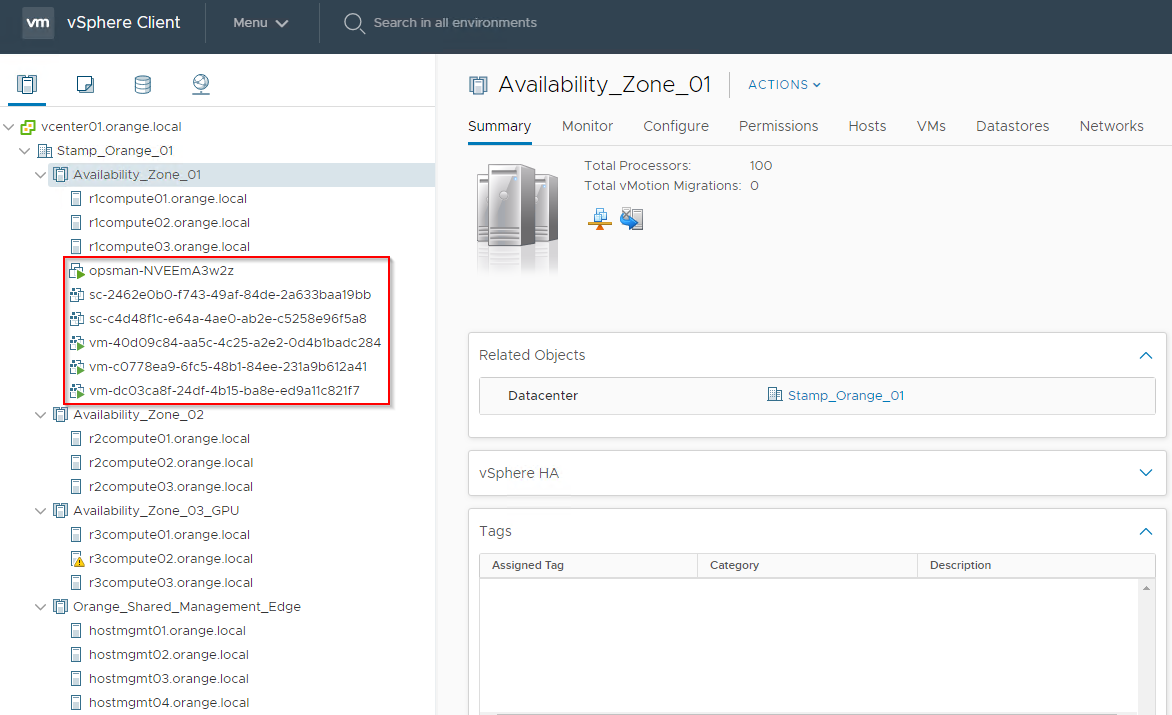1172x715 pixels.
Task: Switch to the VMs and Templates inventory view
Action: (x=85, y=86)
